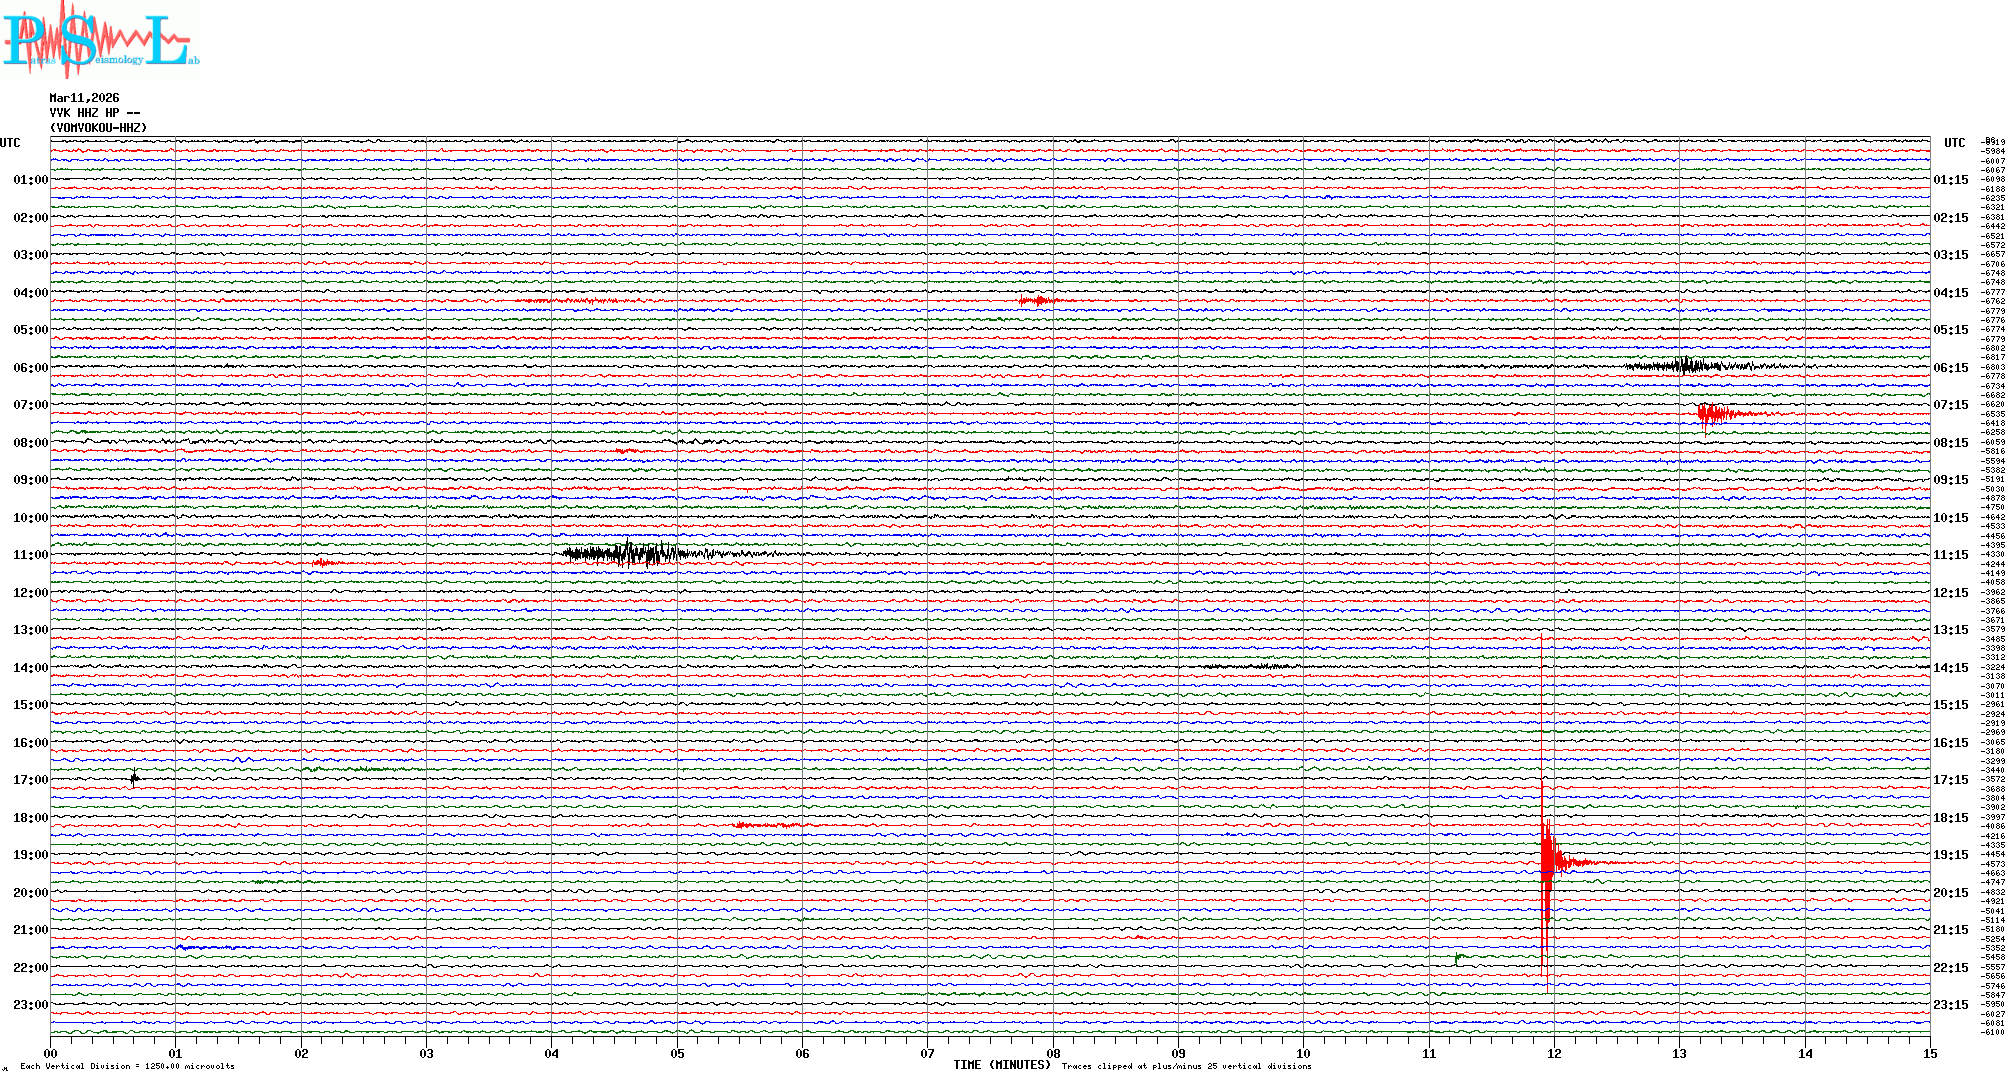Click the minute 15 tick label on bottom axis
The image size is (2010, 1080).
(x=1929, y=1053)
